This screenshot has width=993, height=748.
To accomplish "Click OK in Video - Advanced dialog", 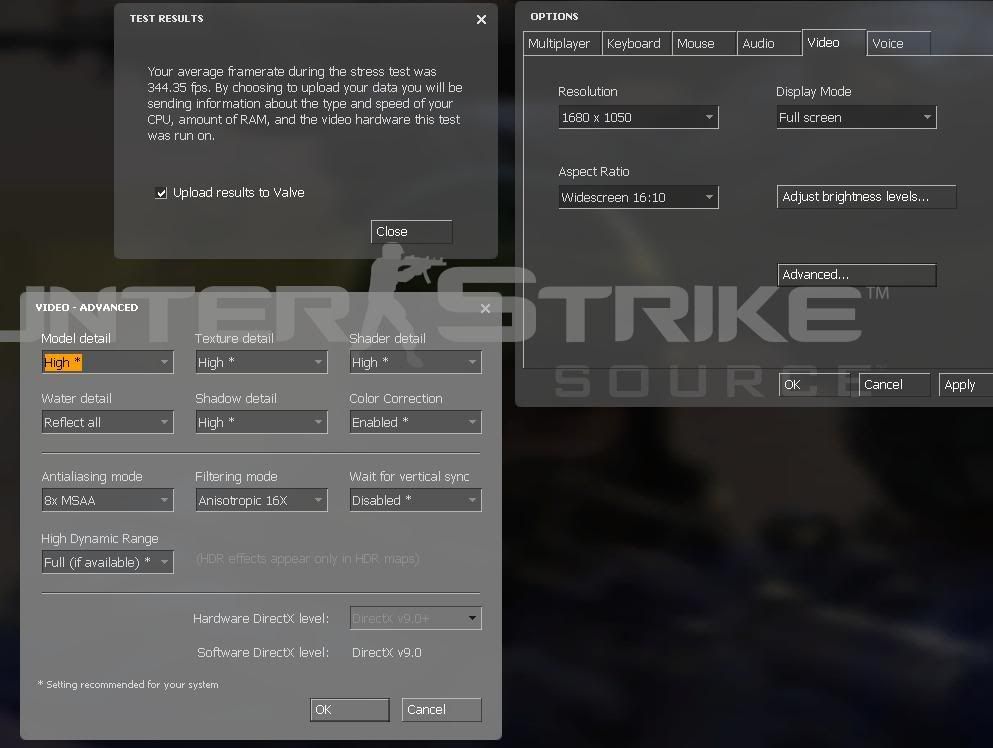I will click(350, 710).
